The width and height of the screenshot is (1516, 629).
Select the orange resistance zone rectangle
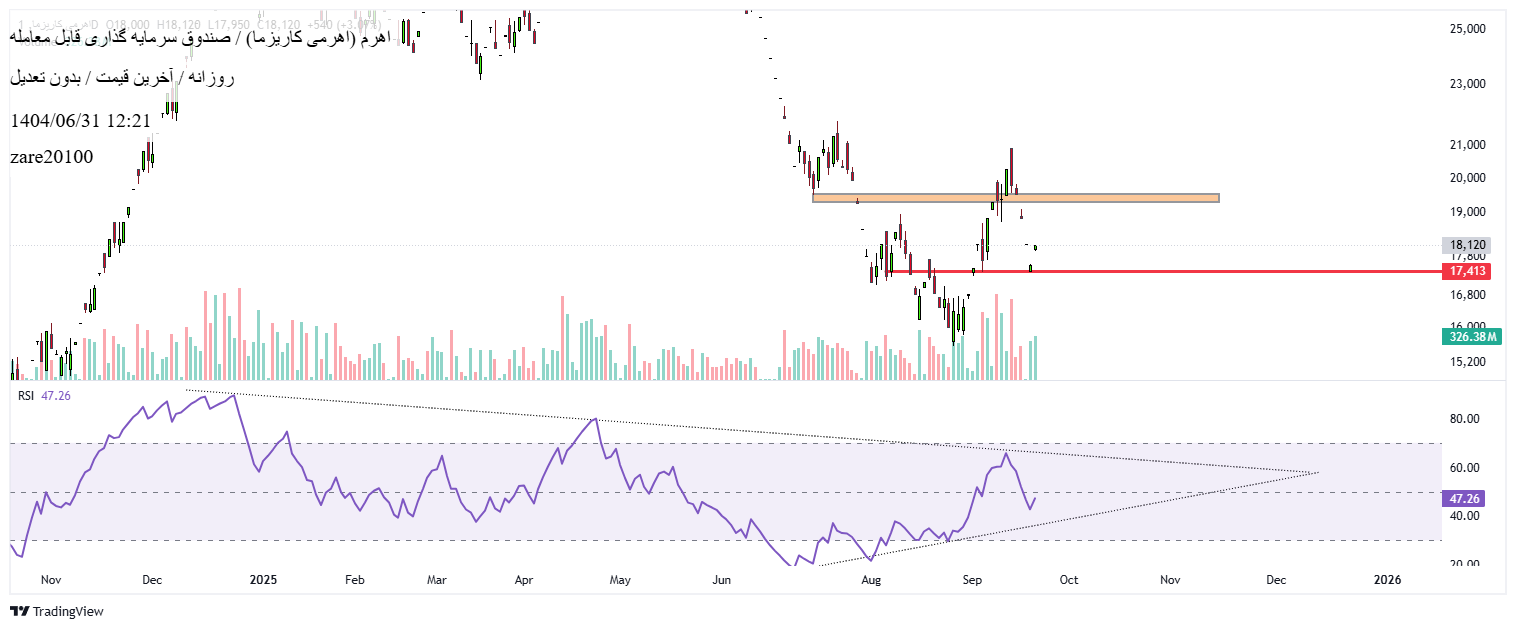(1016, 198)
